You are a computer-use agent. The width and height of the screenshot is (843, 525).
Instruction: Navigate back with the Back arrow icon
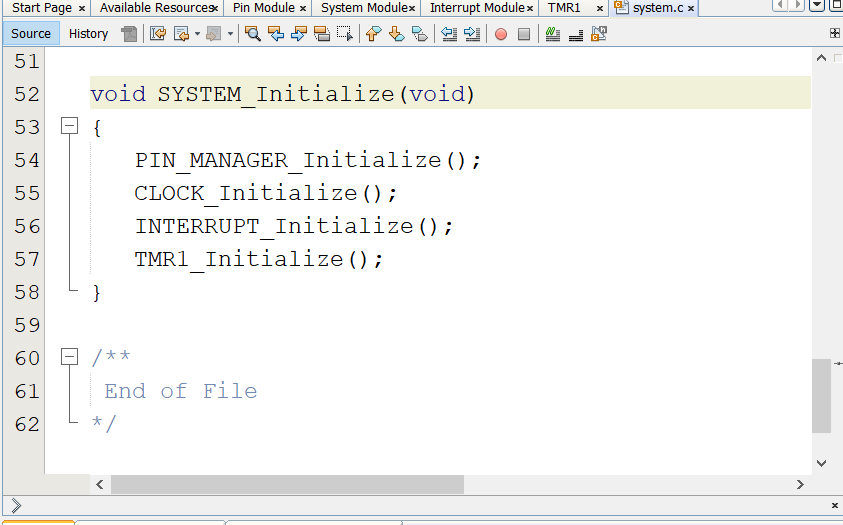181,34
